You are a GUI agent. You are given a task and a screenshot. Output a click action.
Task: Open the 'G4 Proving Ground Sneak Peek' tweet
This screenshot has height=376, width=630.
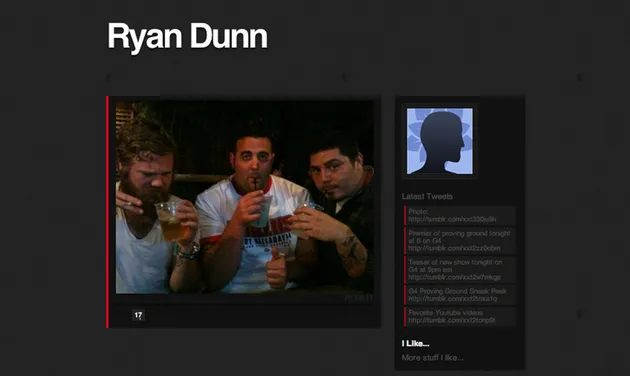(x=460, y=295)
